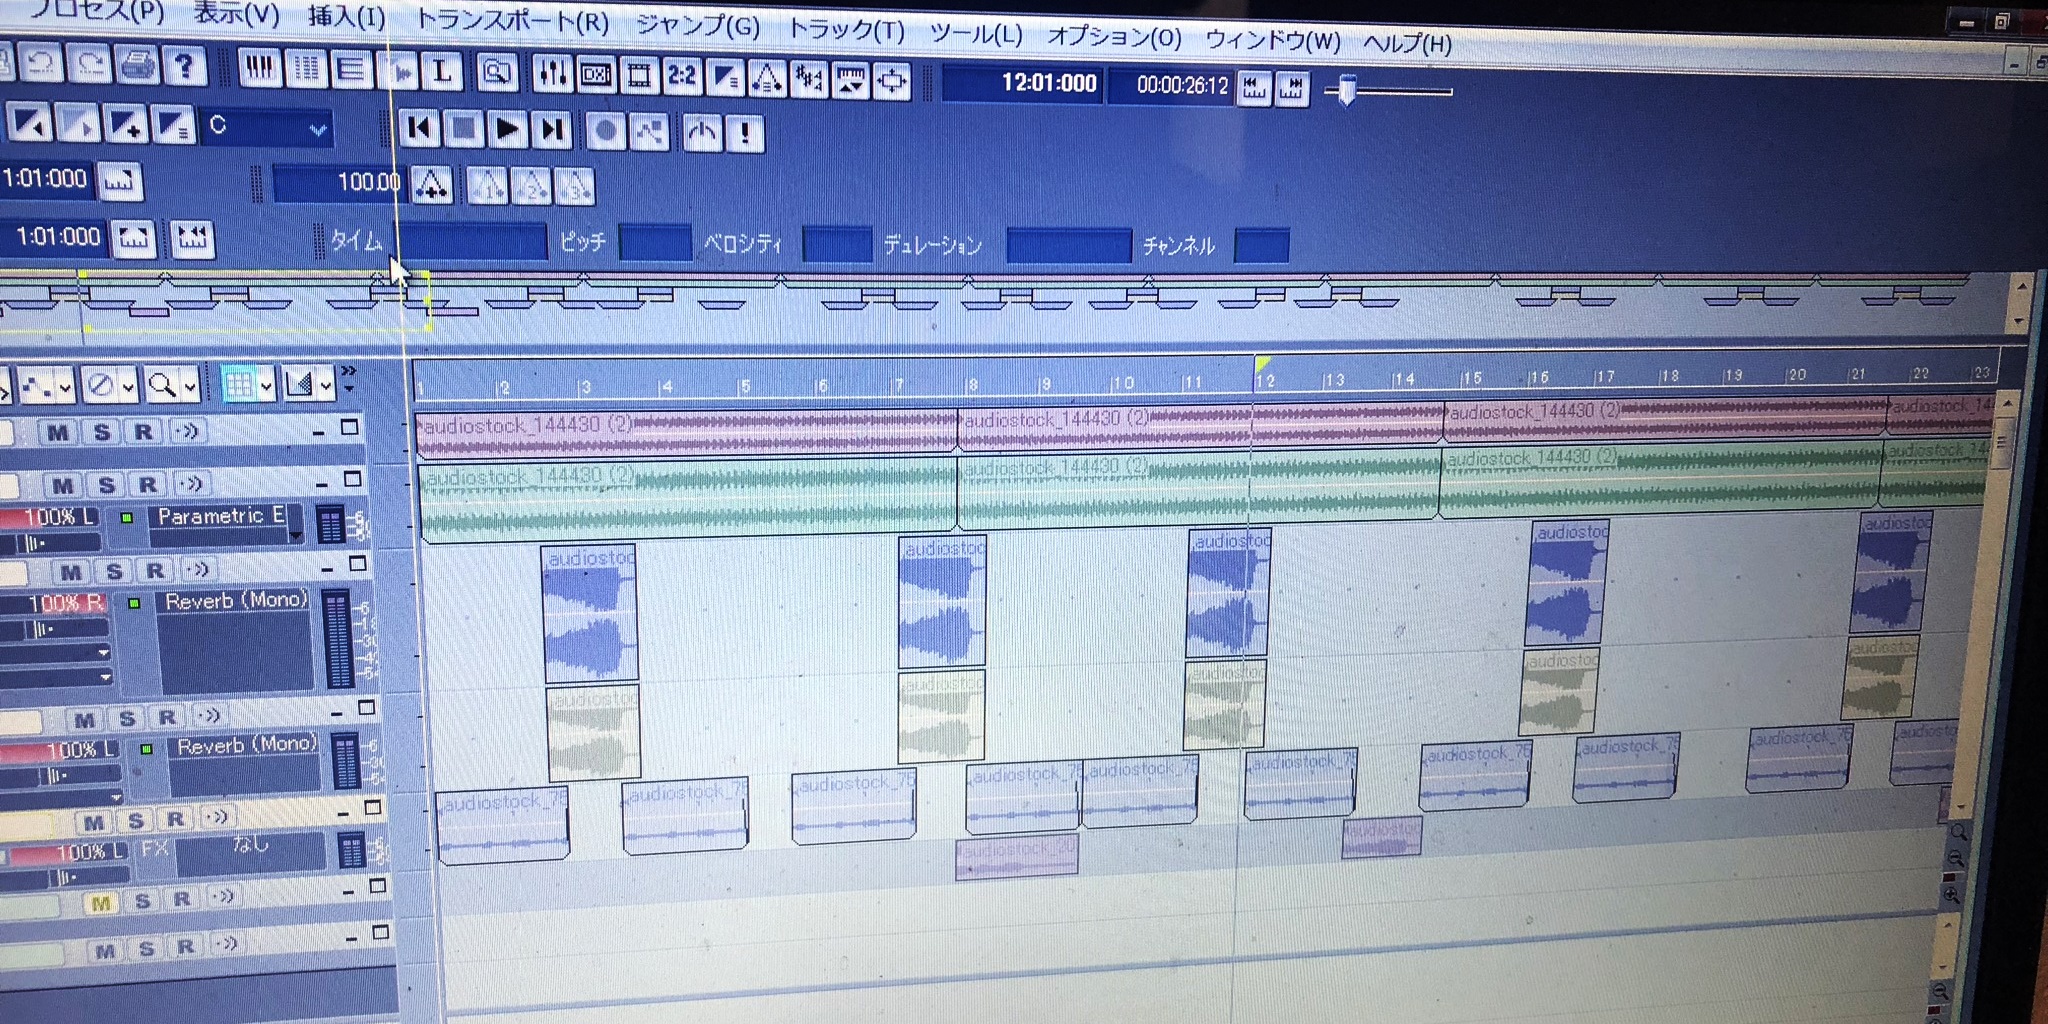Image resolution: width=2048 pixels, height=1024 pixels.
Task: Click the Redo toolbar icon
Action: [x=91, y=66]
